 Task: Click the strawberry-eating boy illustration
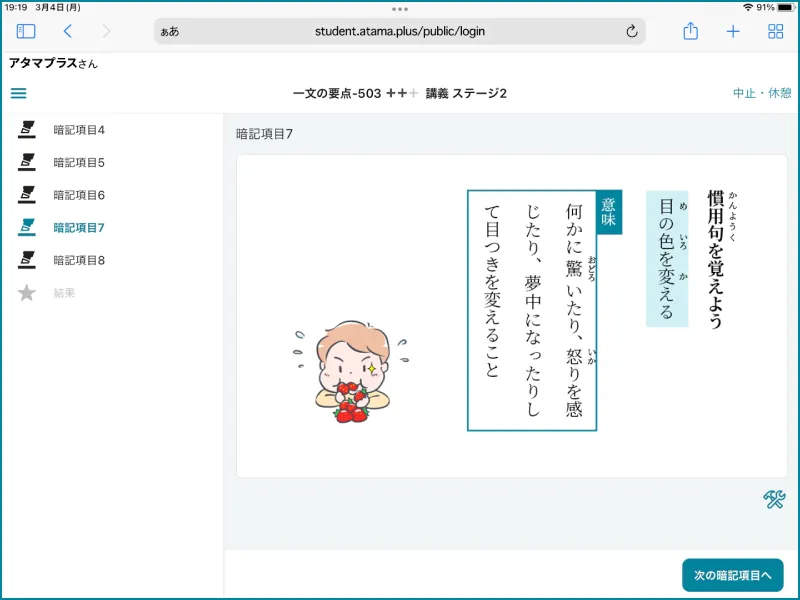pyautogui.click(x=352, y=371)
